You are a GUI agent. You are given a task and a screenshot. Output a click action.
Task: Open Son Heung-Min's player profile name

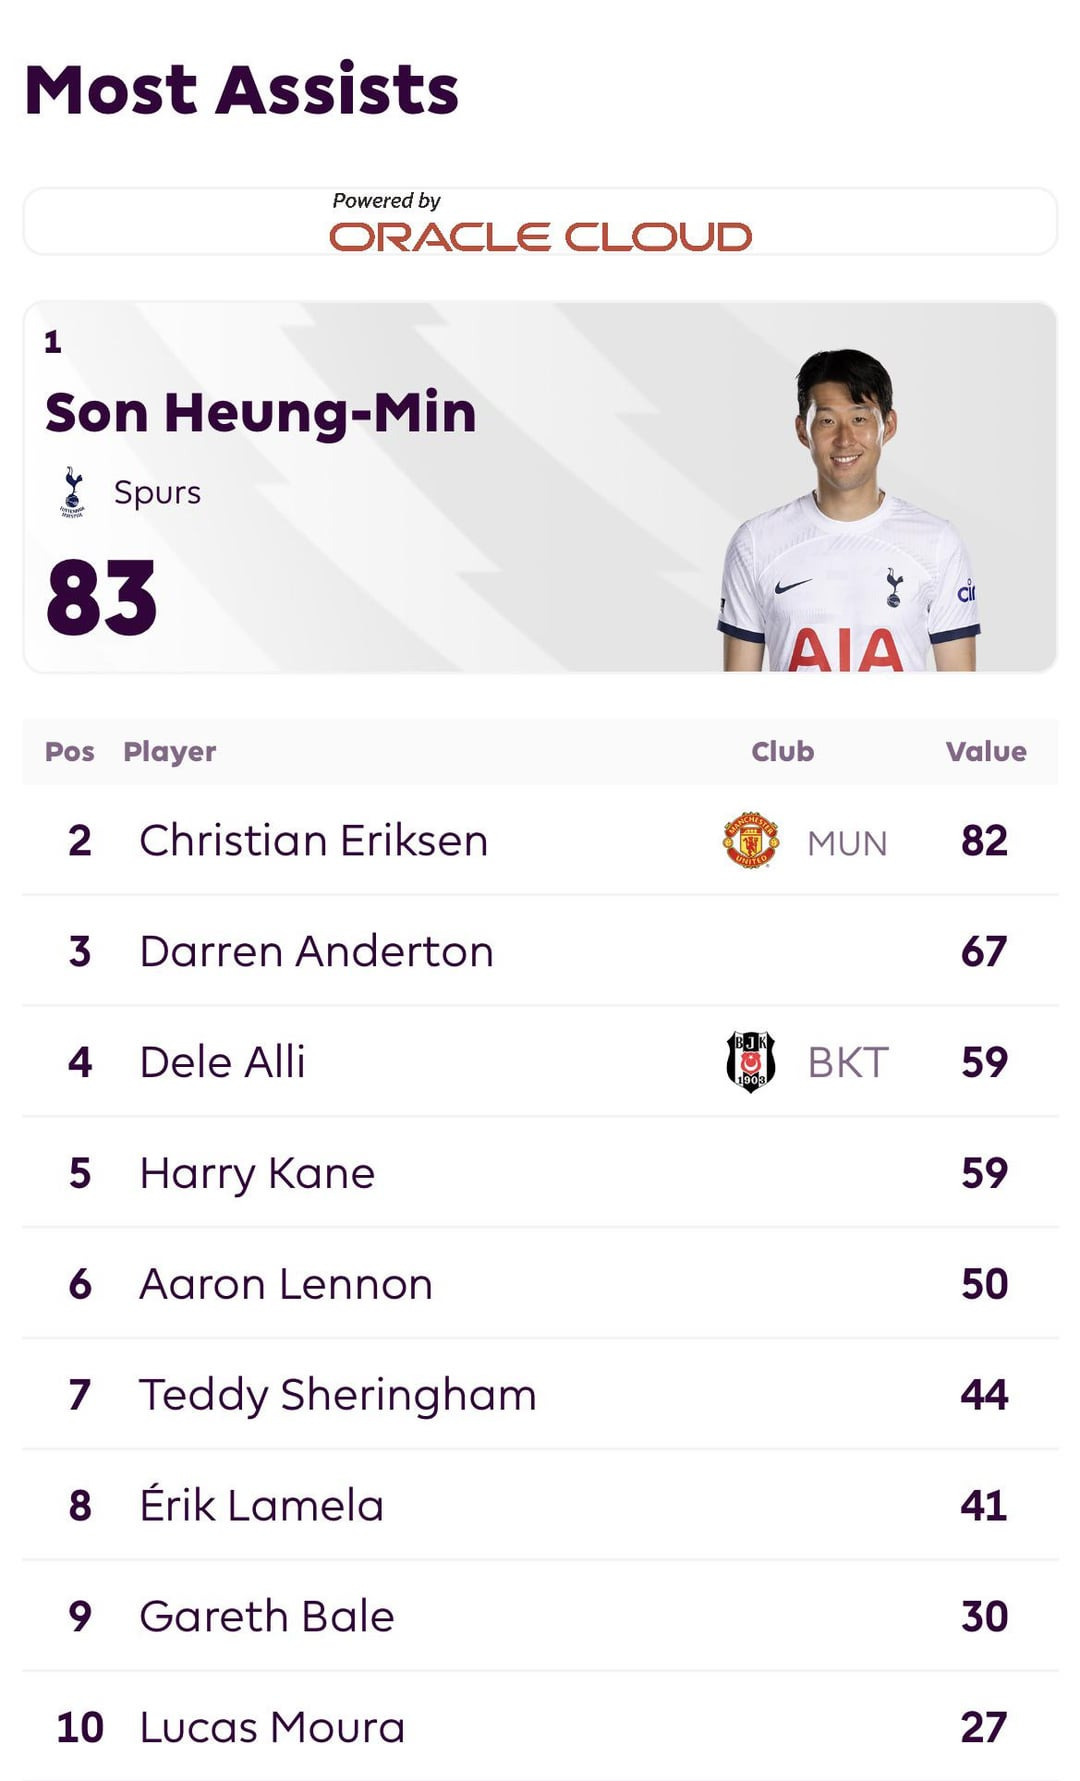coord(260,413)
